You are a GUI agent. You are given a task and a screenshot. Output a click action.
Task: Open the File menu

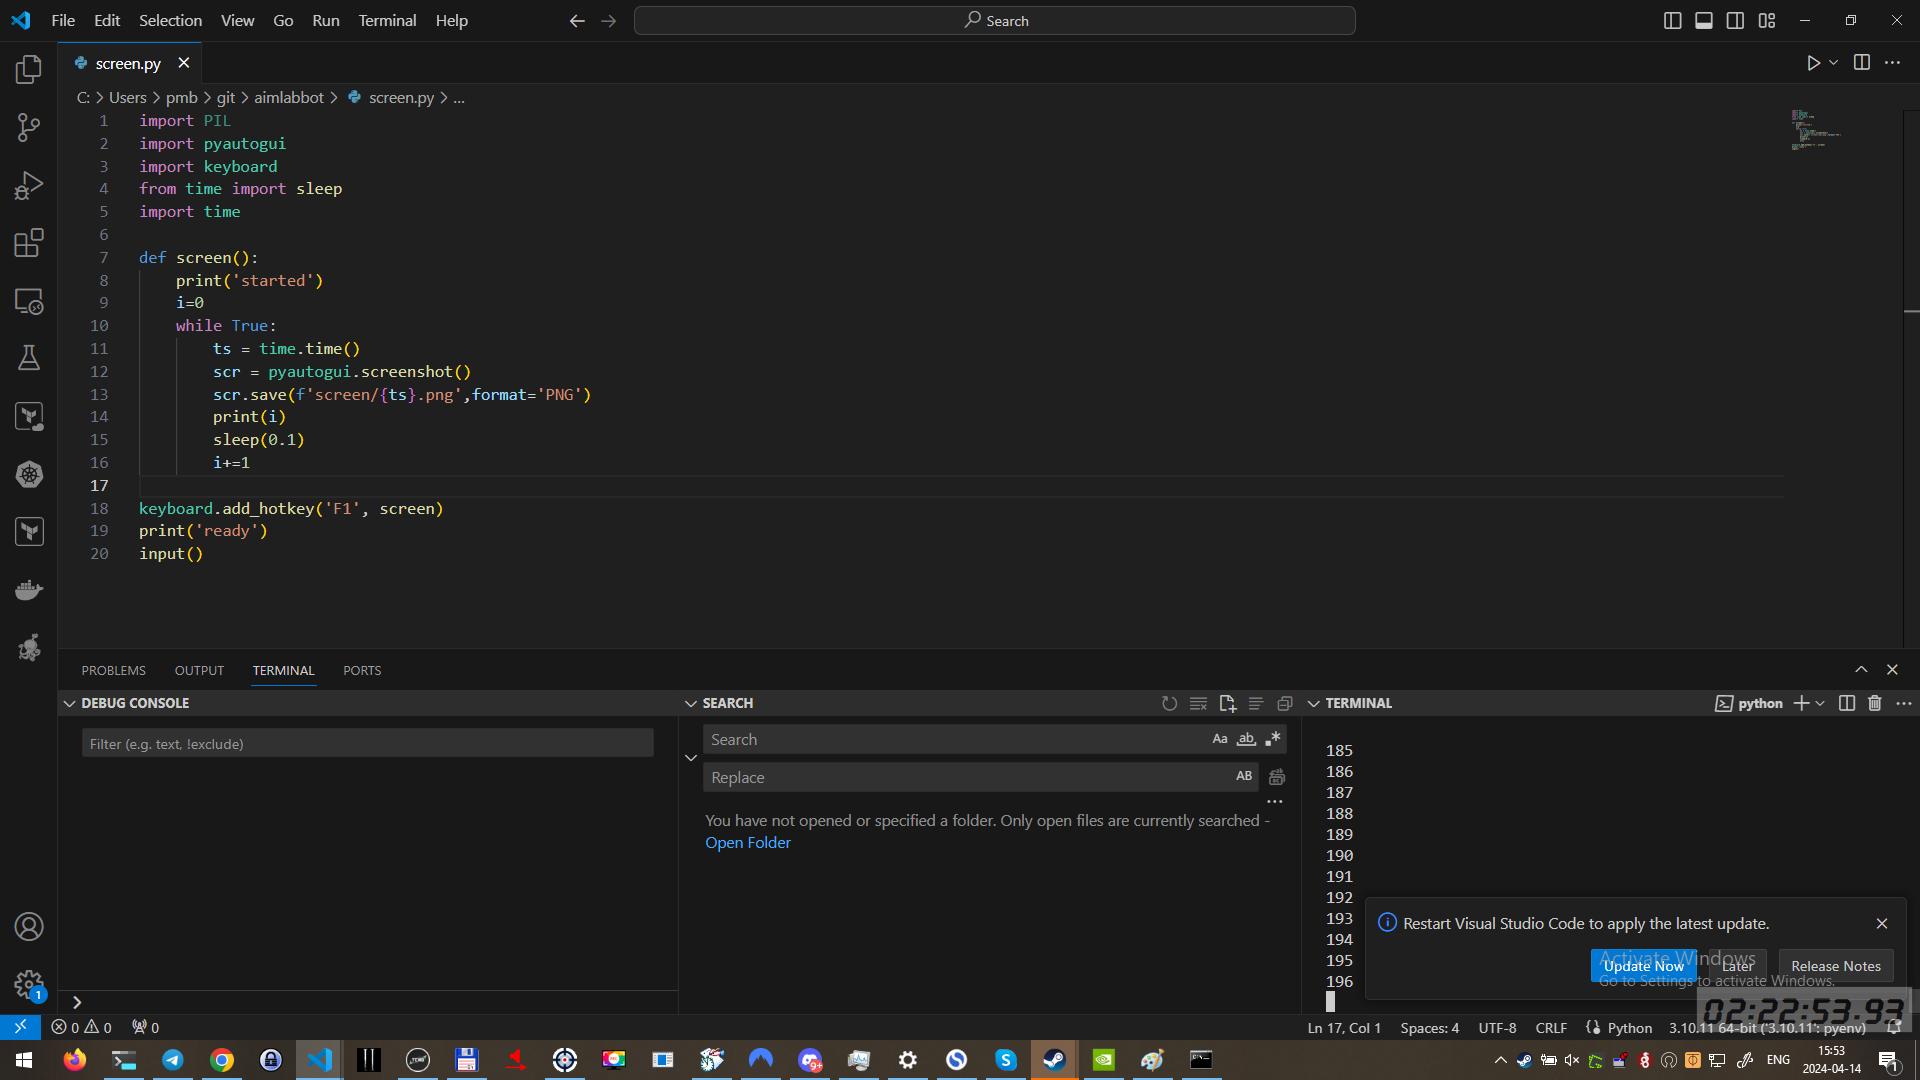[x=63, y=21]
